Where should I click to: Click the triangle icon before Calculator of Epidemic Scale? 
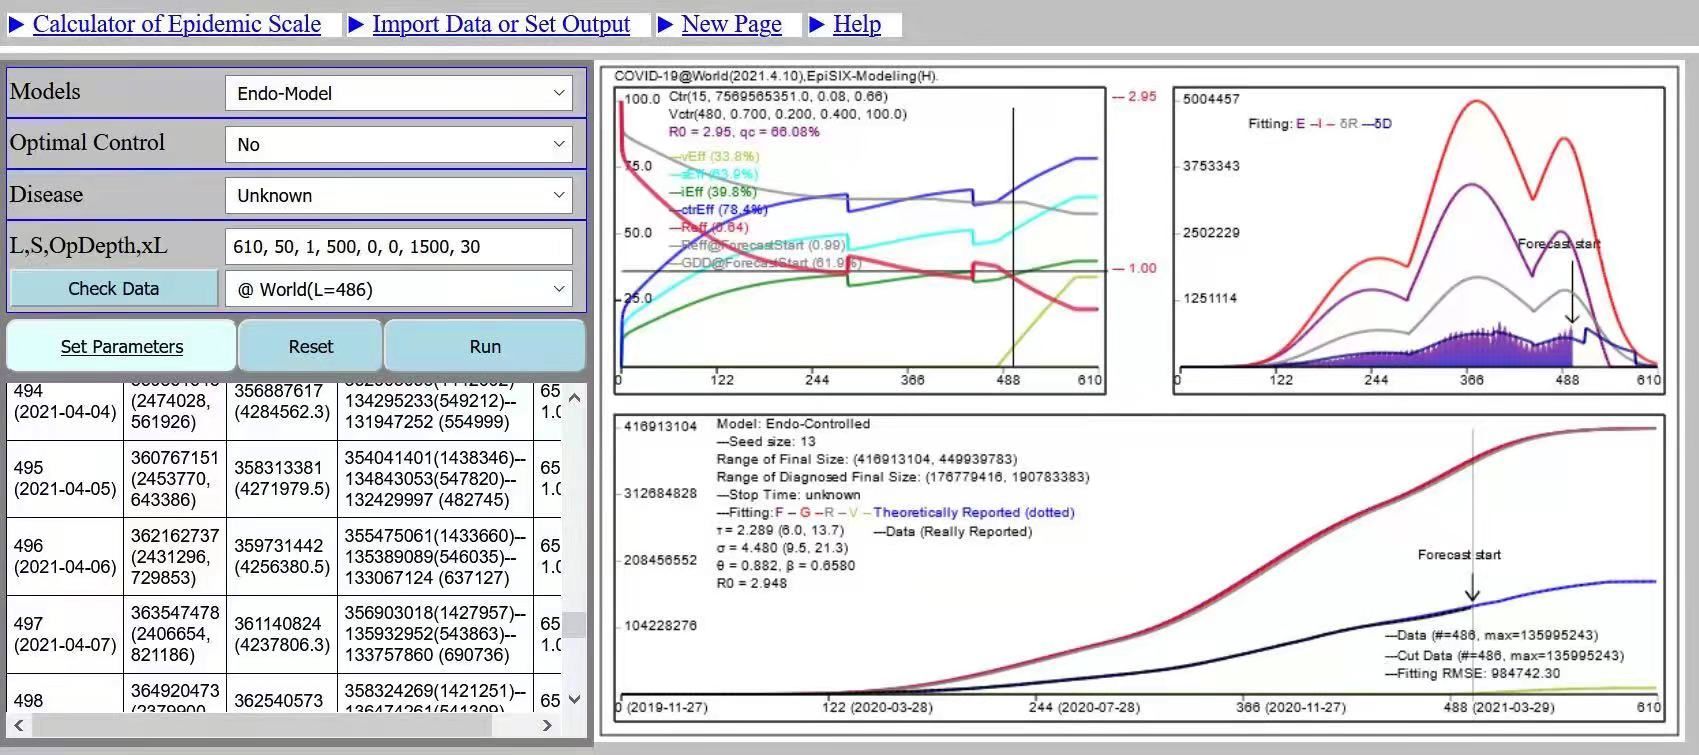click(x=16, y=24)
